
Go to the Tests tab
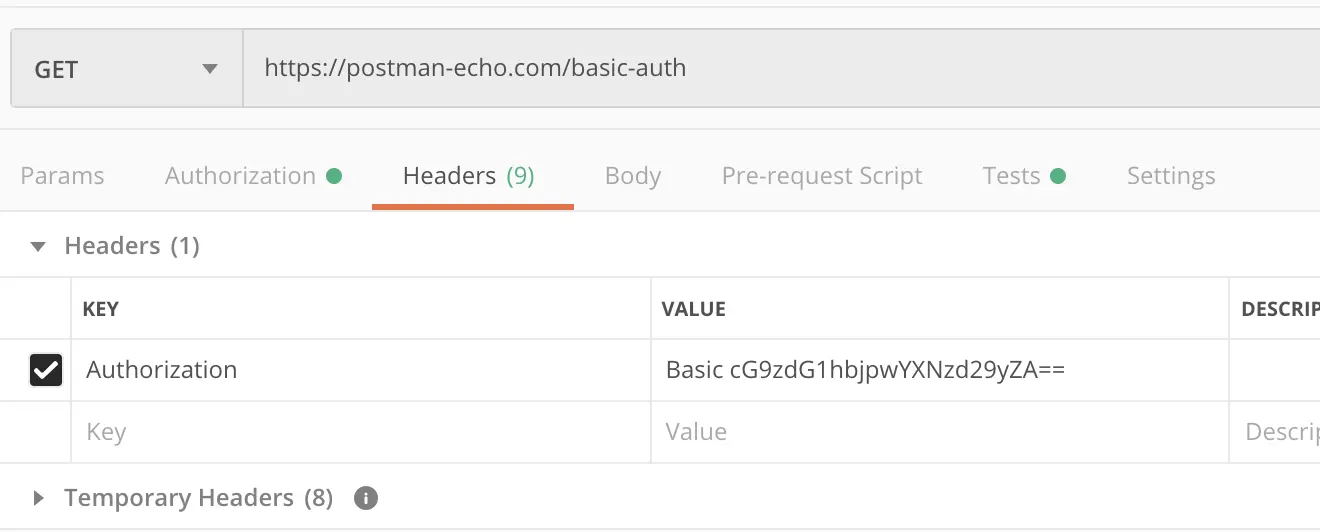pyautogui.click(x=1011, y=176)
